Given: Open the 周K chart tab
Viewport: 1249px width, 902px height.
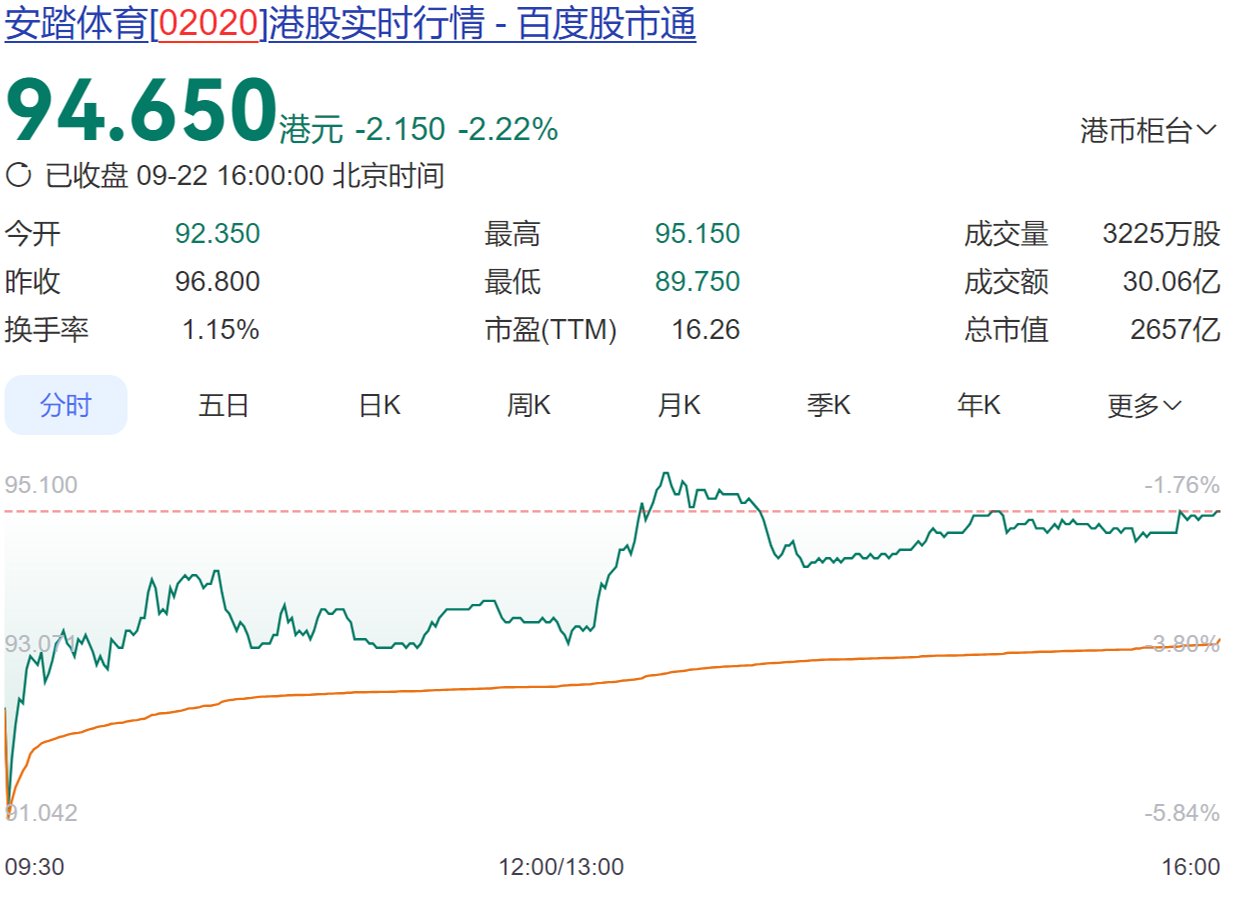Looking at the screenshot, I should pyautogui.click(x=528, y=405).
